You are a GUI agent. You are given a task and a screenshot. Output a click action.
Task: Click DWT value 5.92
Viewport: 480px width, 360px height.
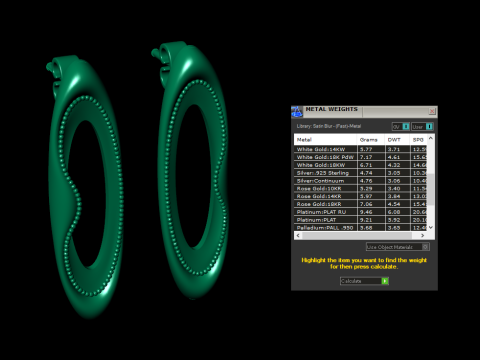394,220
